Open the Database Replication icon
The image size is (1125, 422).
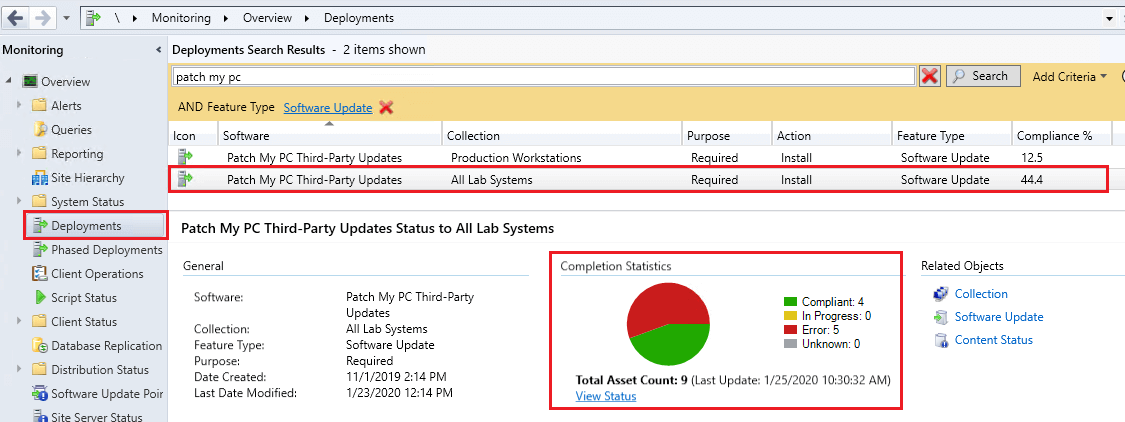[39, 346]
